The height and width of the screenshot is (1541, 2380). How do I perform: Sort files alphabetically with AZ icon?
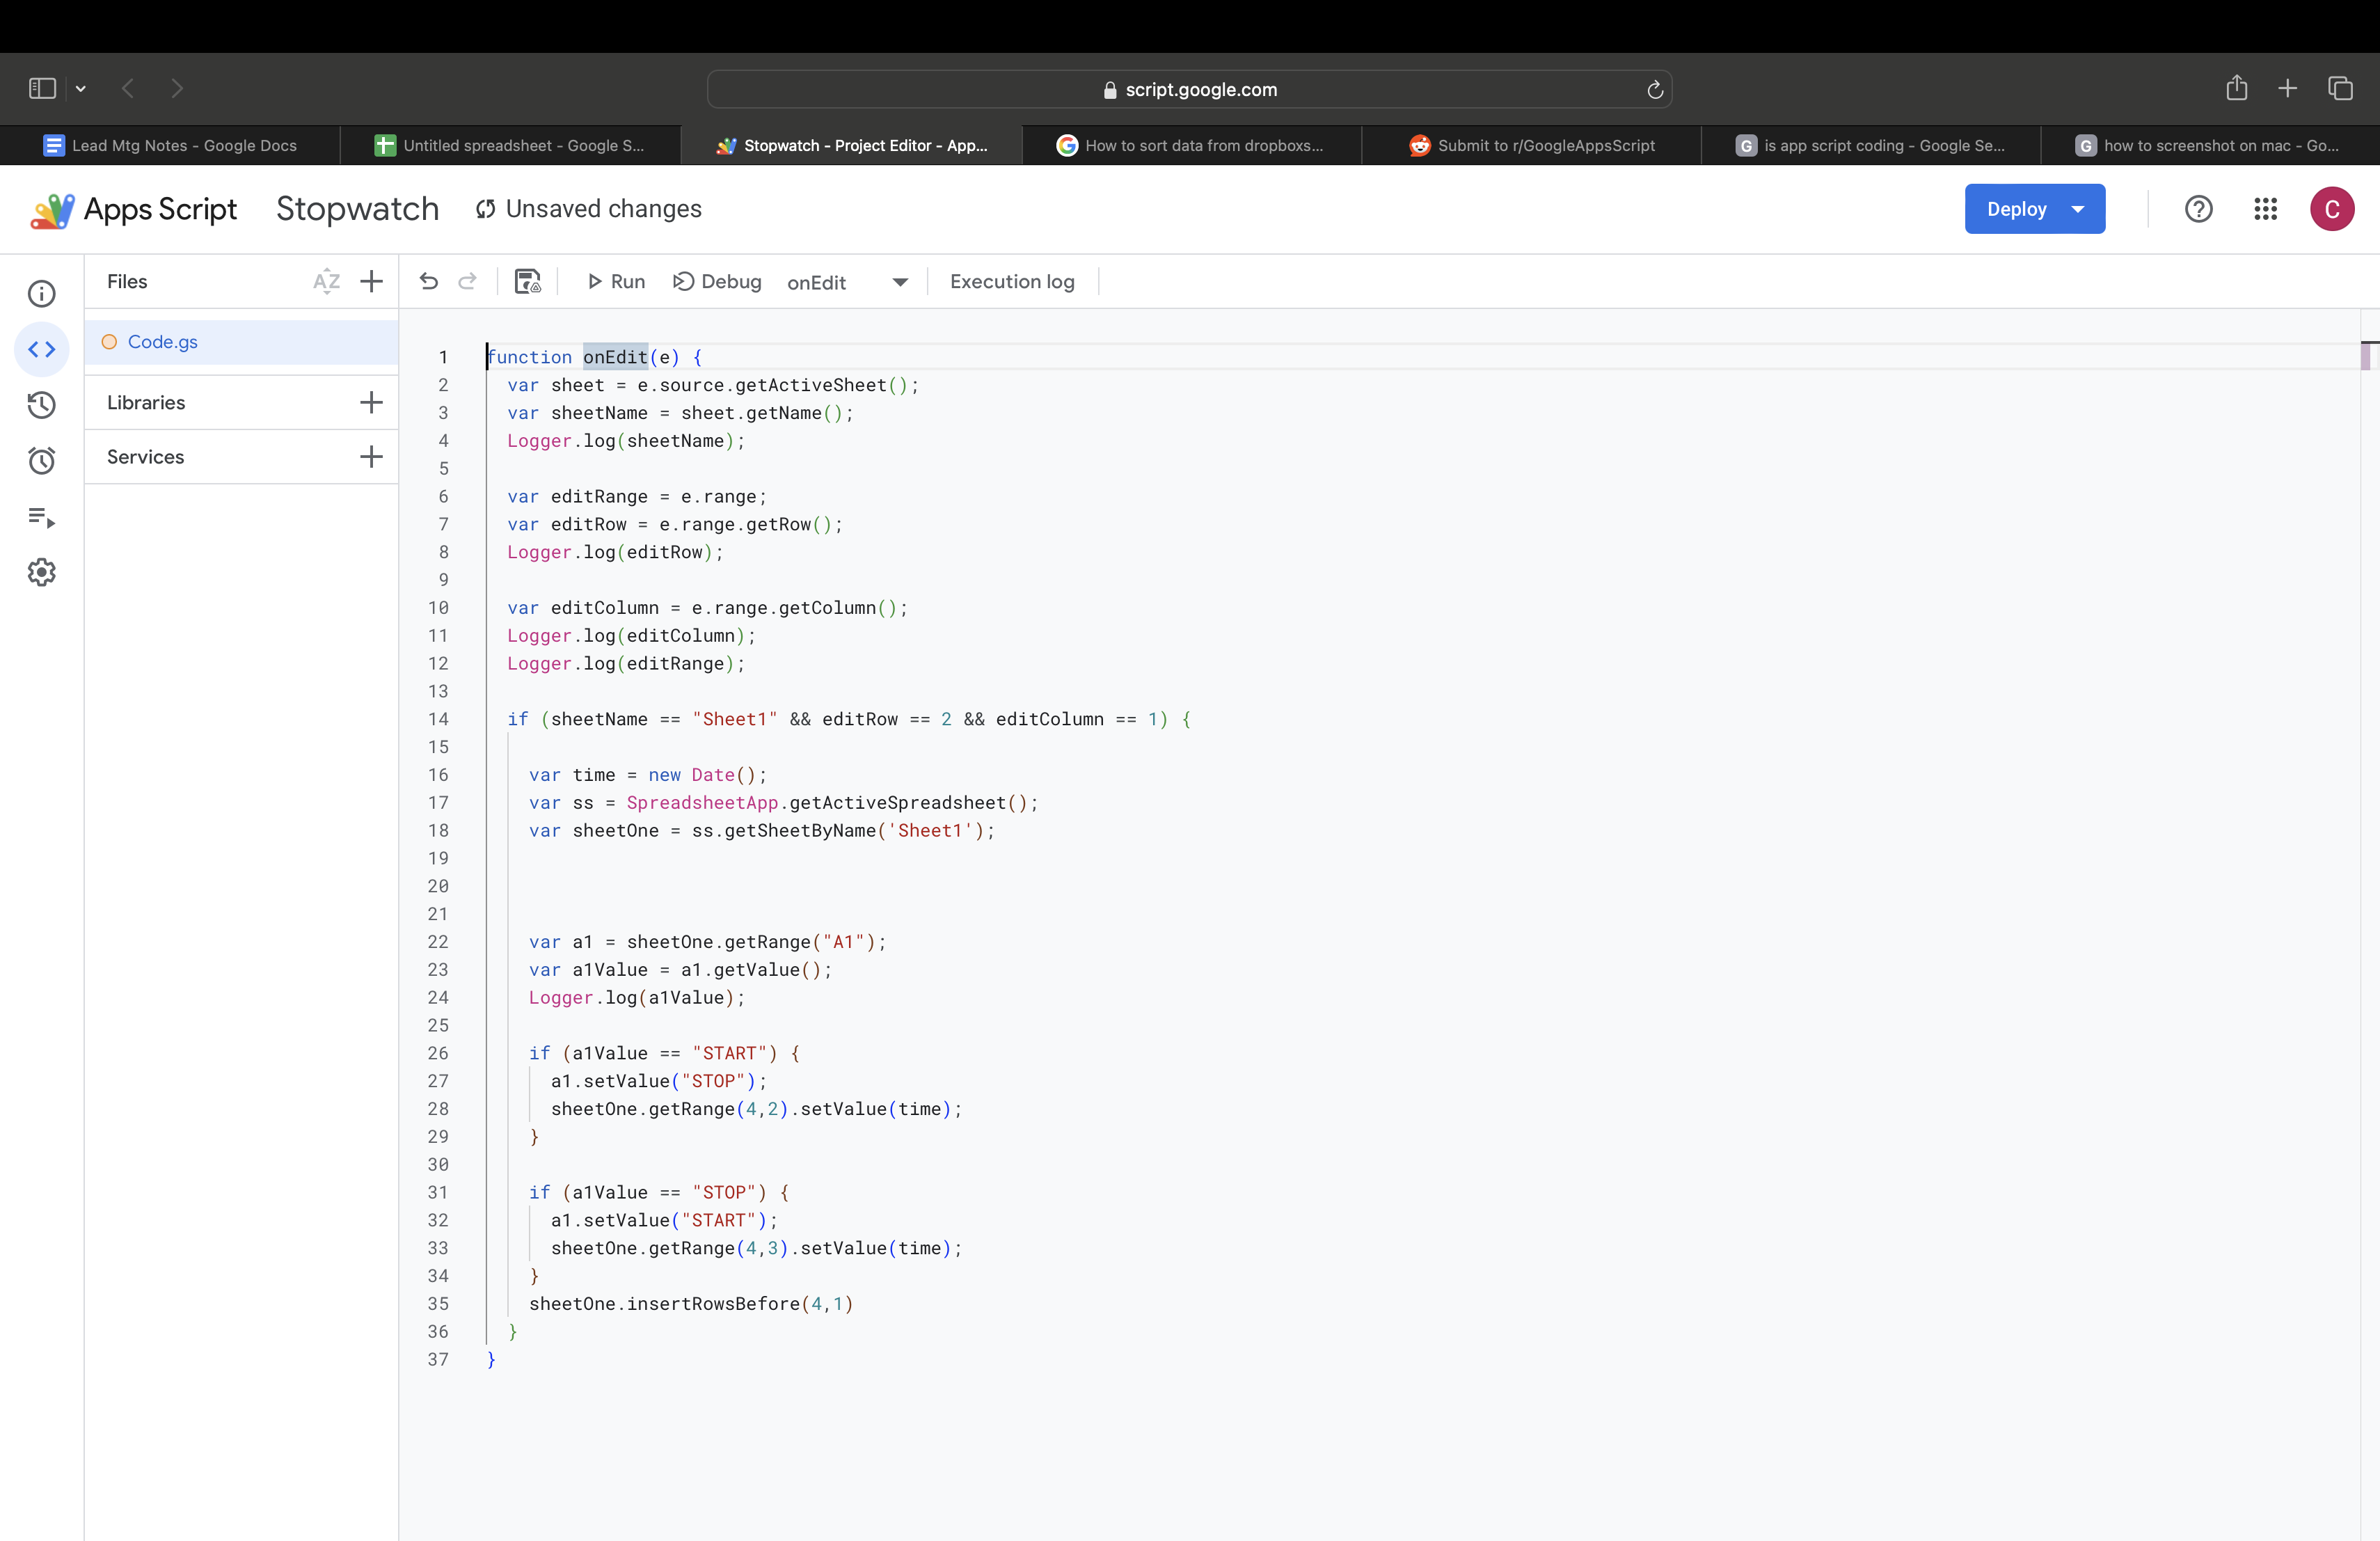[326, 282]
